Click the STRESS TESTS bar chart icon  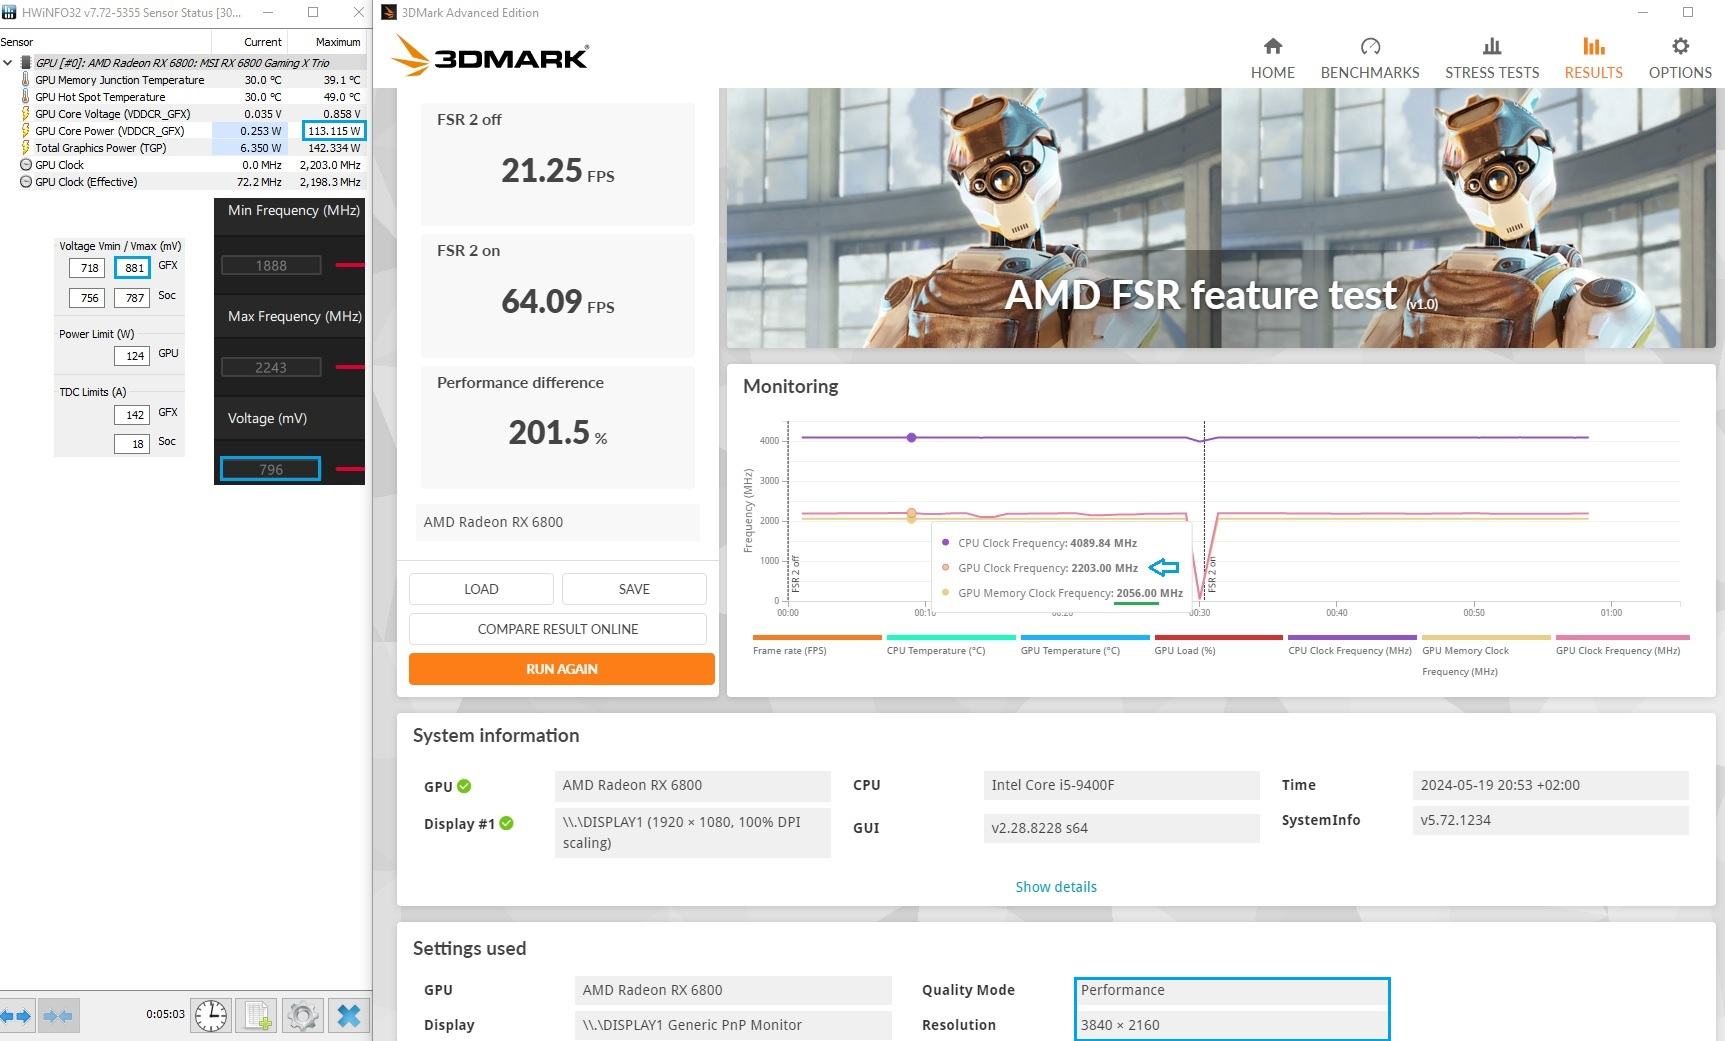point(1492,46)
